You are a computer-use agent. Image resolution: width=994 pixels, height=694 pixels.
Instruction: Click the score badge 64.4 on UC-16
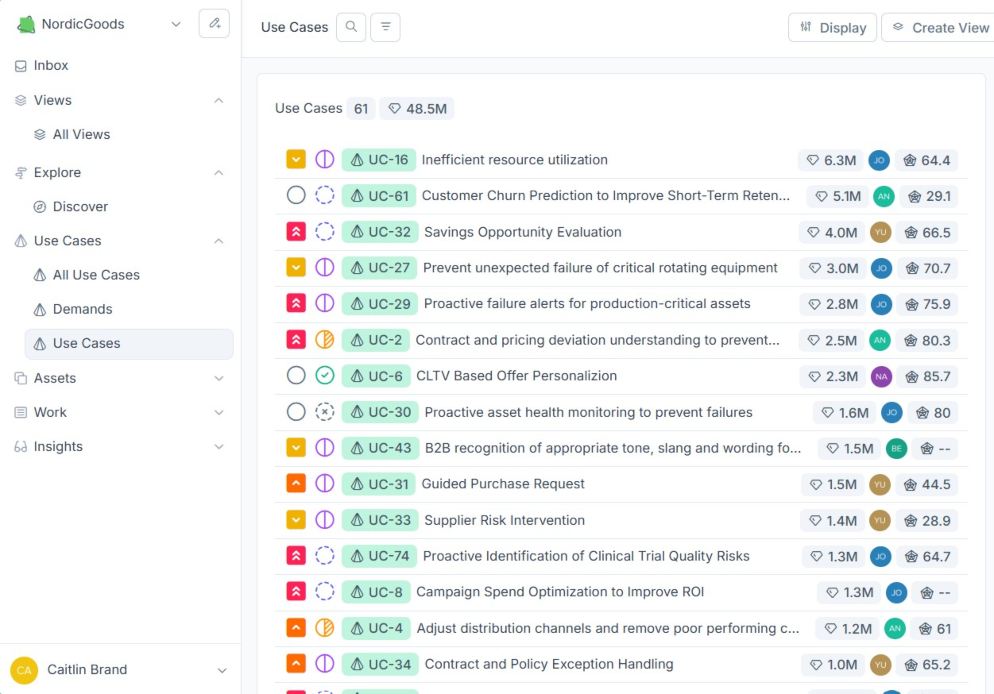[x=927, y=160]
